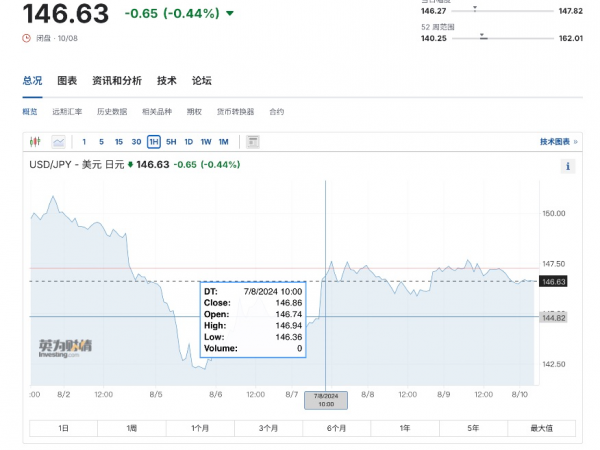Select the area chart type icon
This screenshot has height=450, width=600.
pos(59,142)
